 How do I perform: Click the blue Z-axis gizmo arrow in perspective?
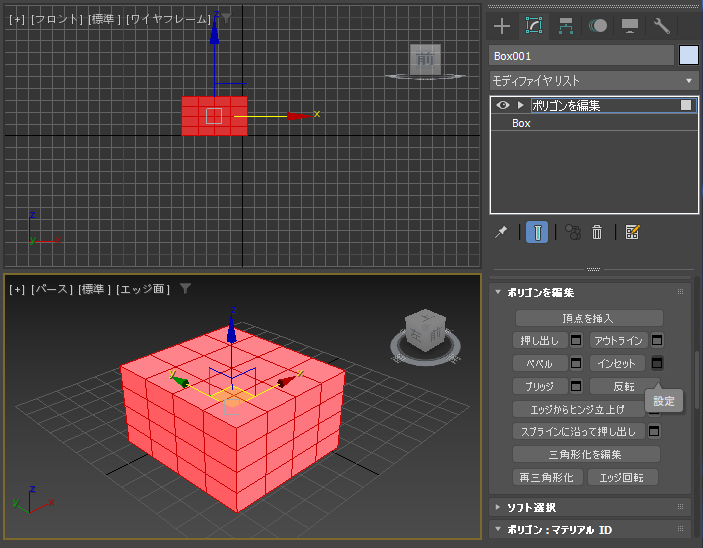231,331
